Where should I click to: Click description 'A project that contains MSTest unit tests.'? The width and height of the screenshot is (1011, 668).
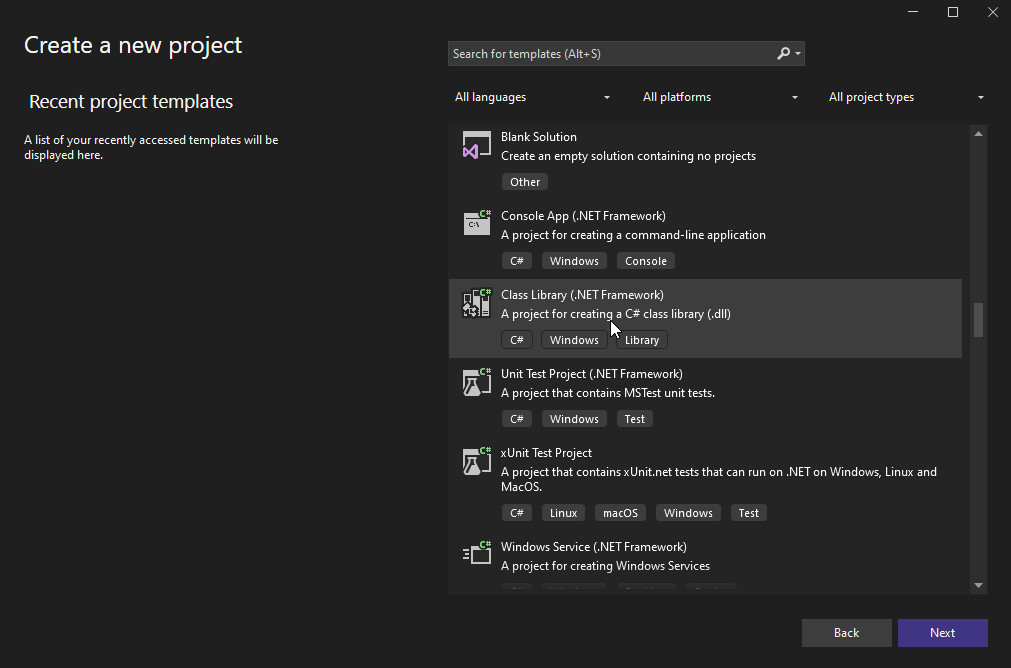coord(607,393)
